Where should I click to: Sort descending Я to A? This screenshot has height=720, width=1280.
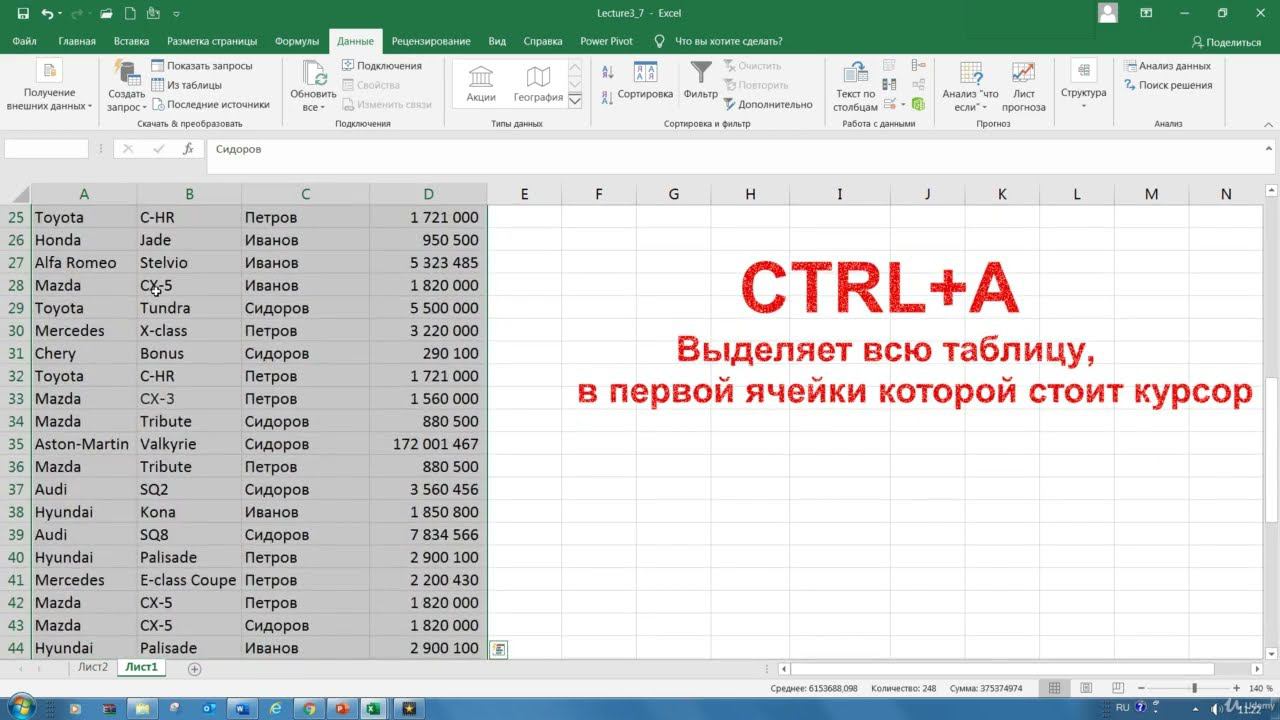tap(607, 97)
